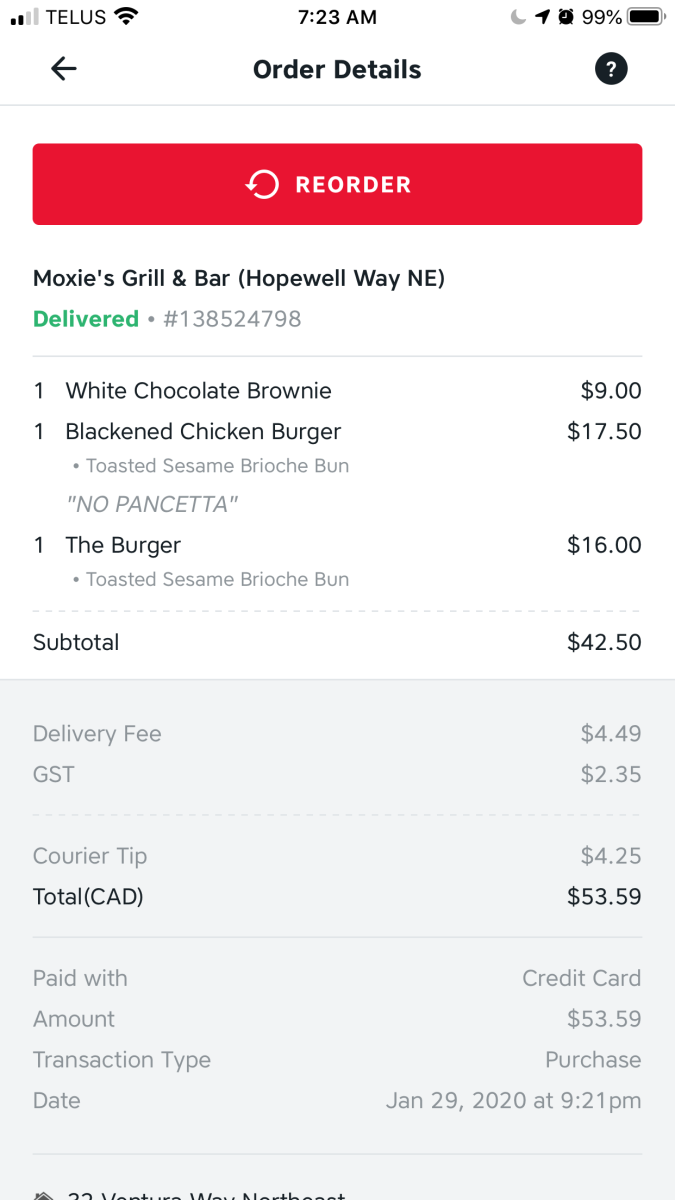
Task: Tap the Courier Tip amount row
Action: [x=337, y=856]
